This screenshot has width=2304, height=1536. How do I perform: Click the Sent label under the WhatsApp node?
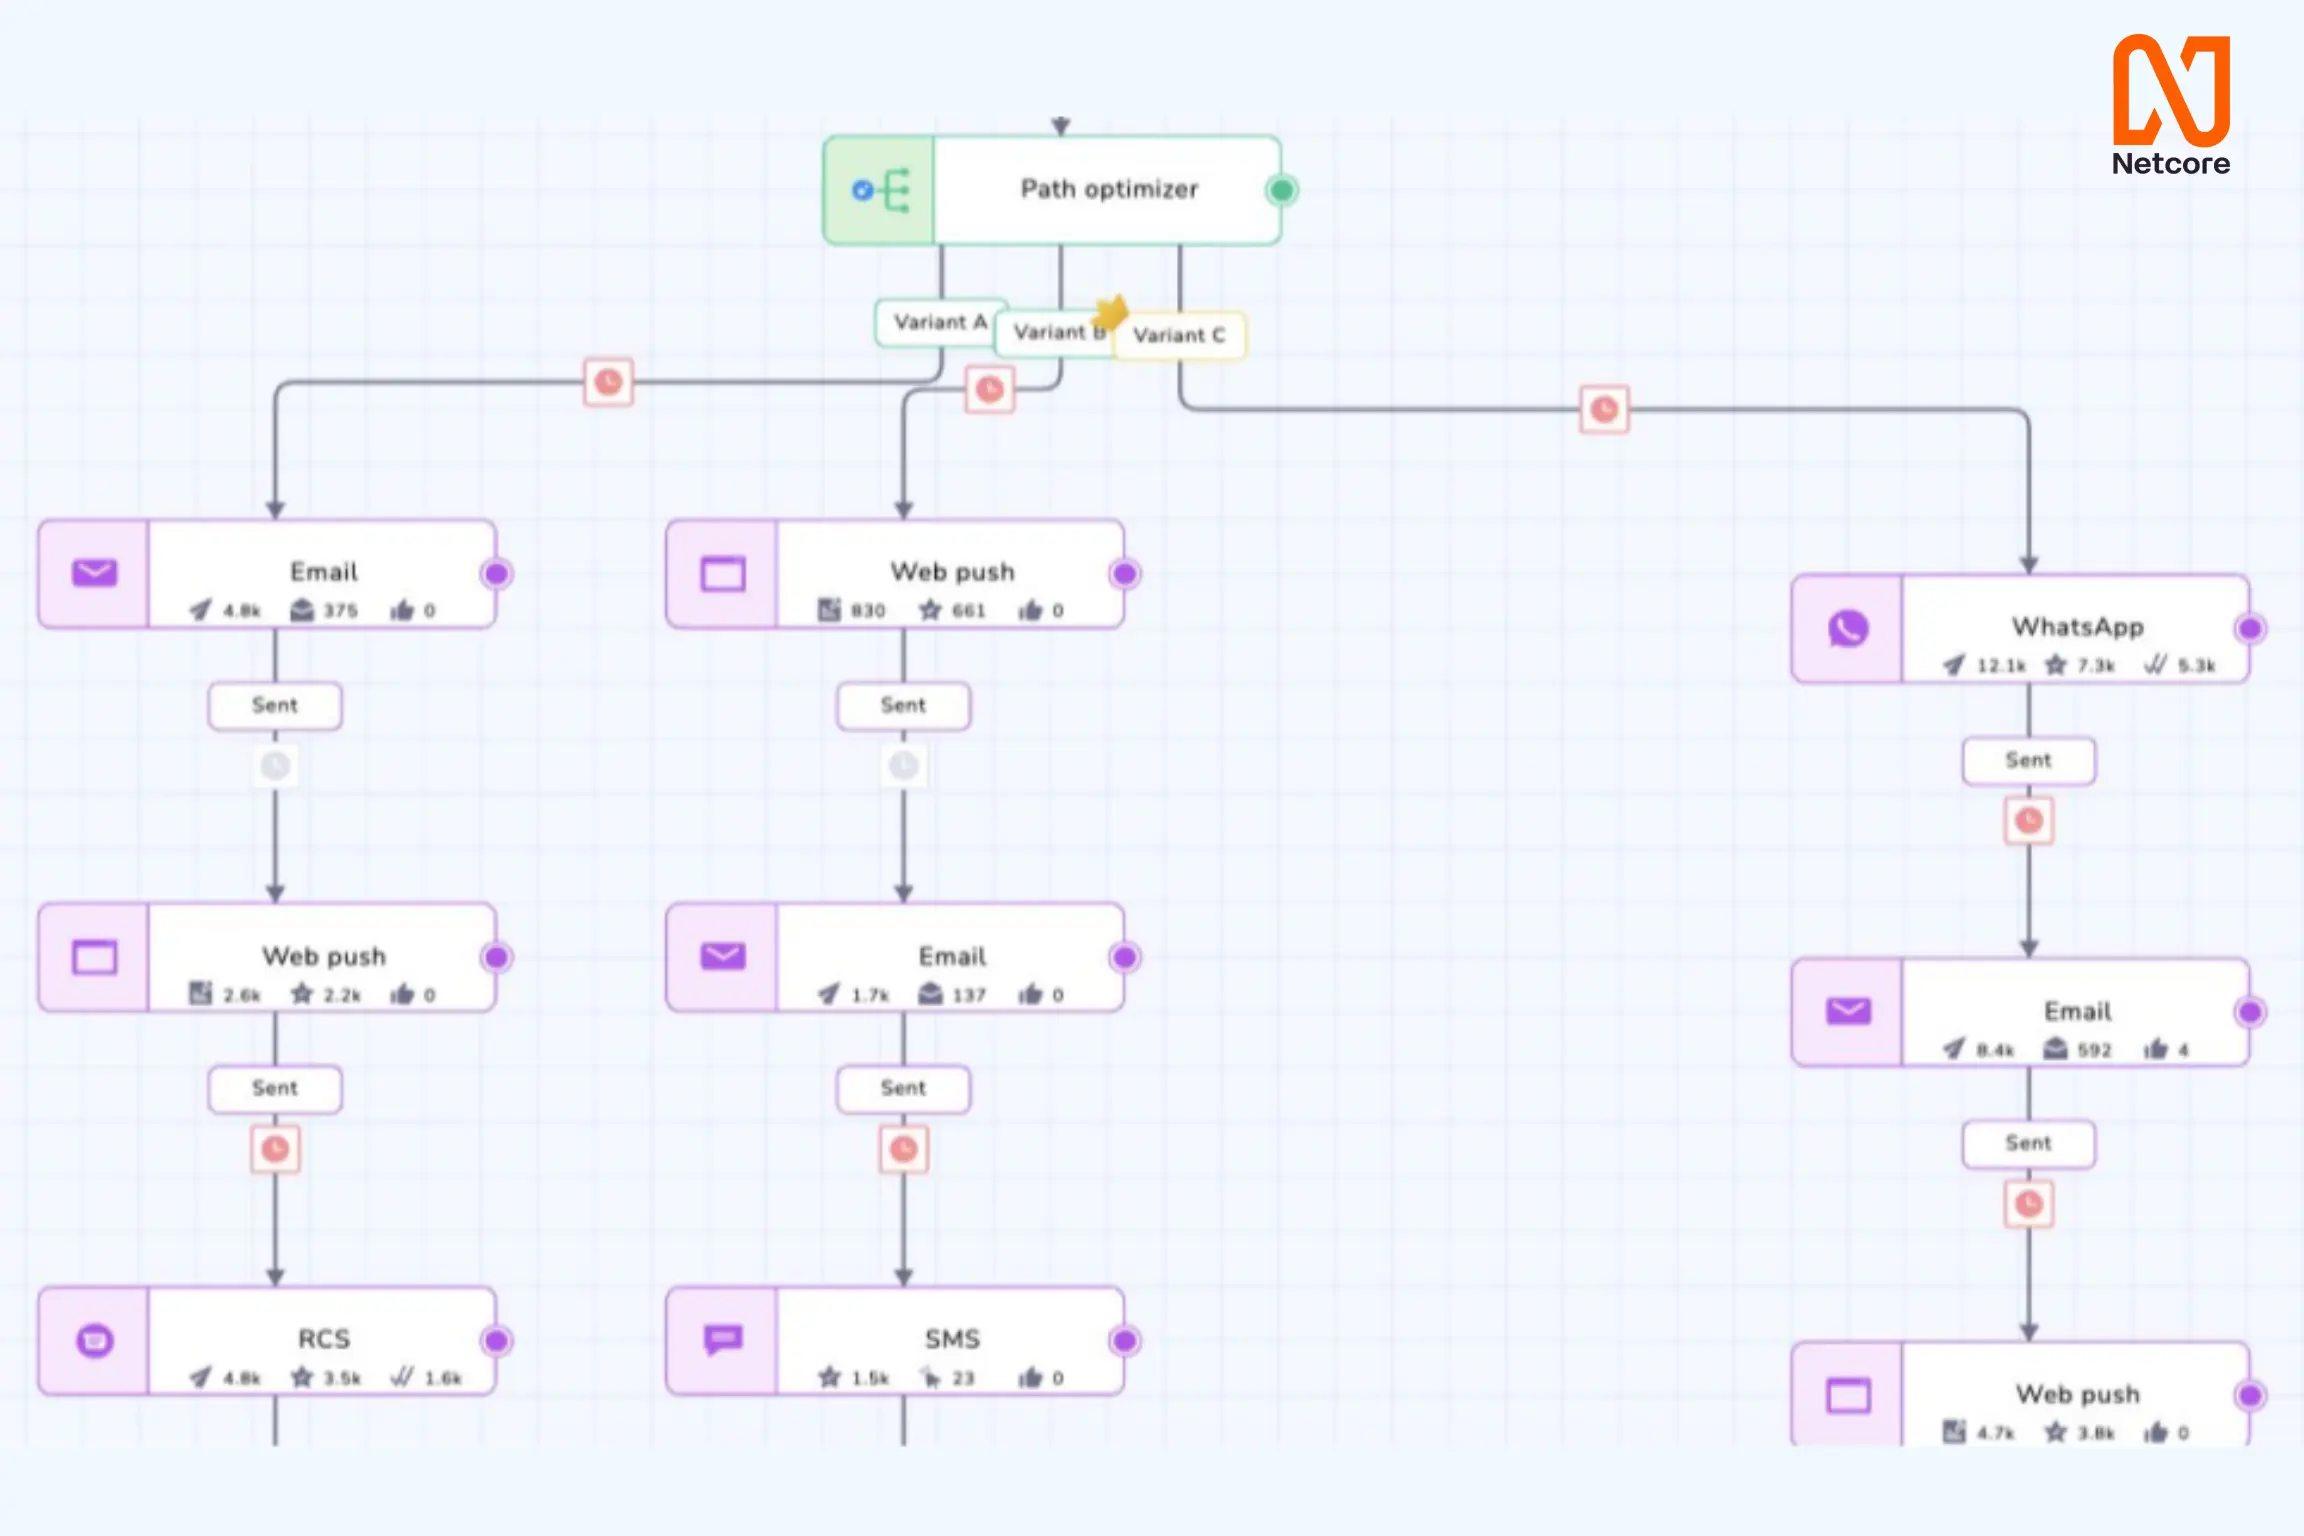pos(2028,761)
